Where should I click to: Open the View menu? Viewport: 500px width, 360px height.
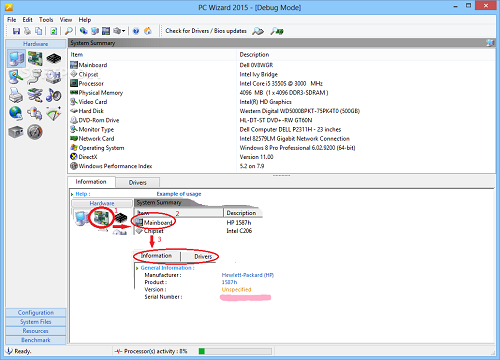coord(66,20)
